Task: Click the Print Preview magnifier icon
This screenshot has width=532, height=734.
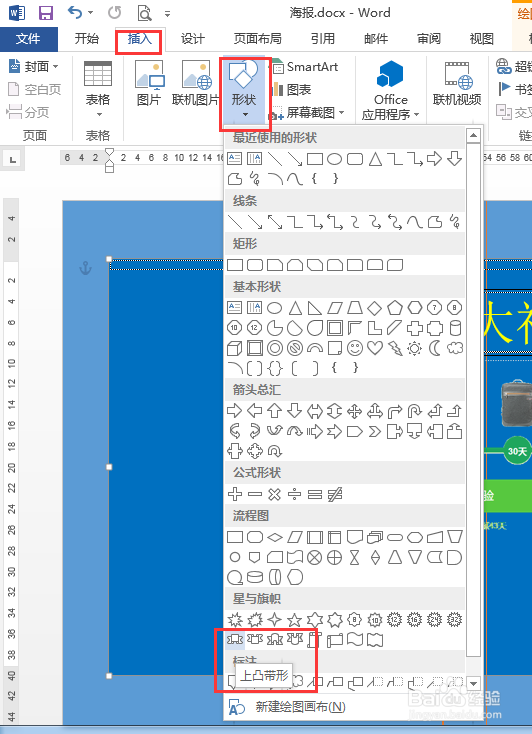Action: tap(145, 13)
